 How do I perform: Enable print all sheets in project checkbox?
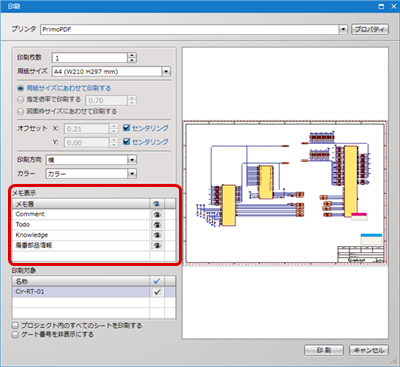[15, 325]
